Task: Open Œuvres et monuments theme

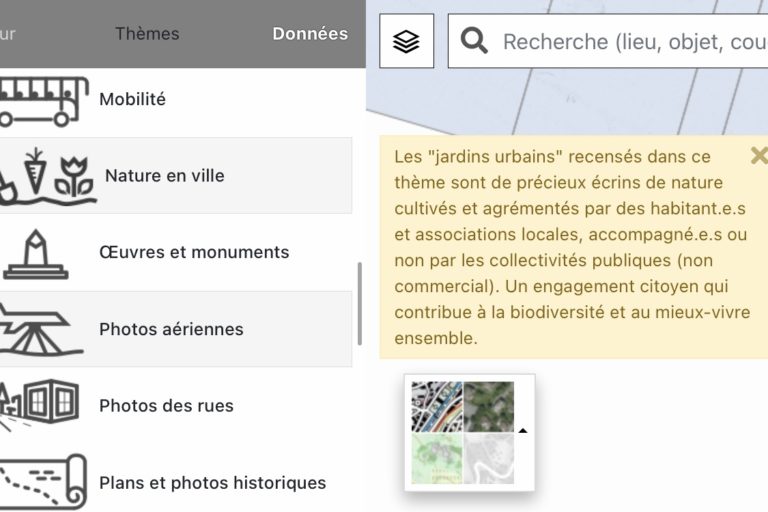Action: [194, 252]
